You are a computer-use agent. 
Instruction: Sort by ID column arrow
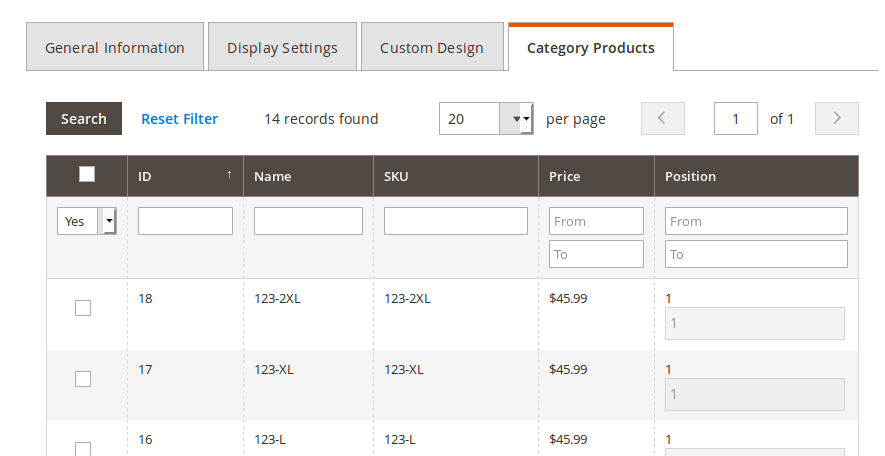(229, 175)
